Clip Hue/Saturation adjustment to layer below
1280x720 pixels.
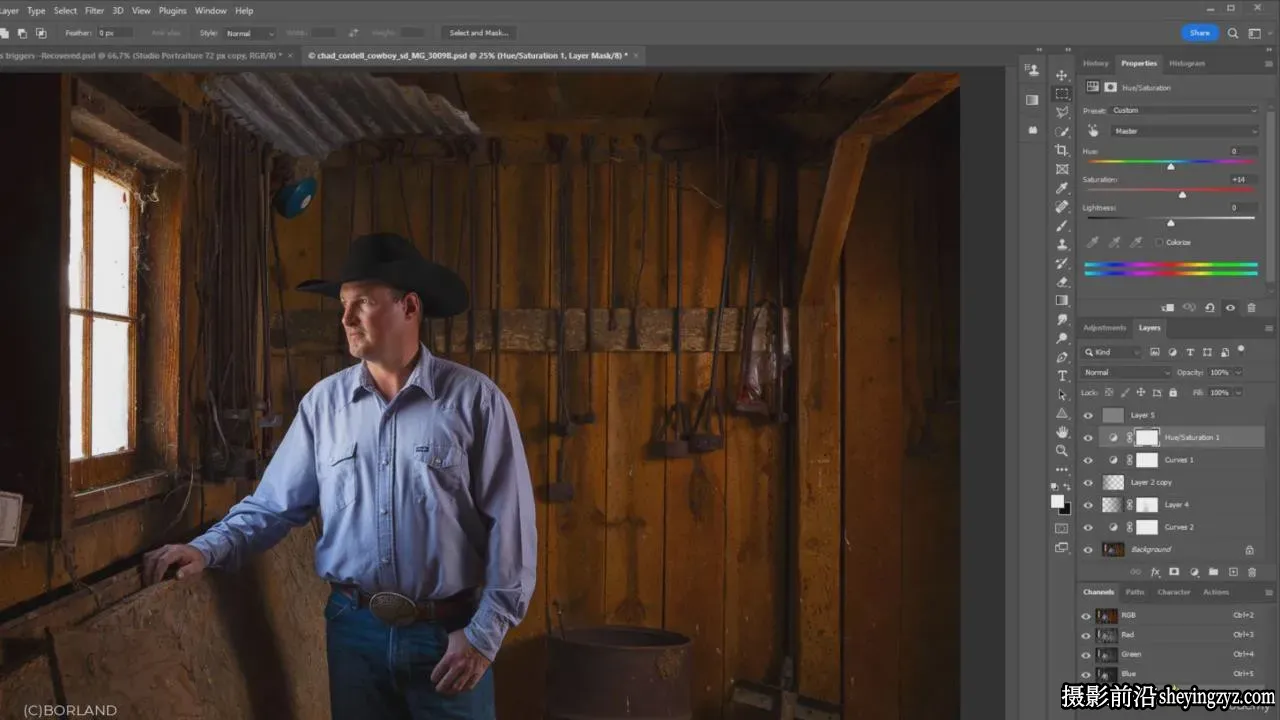pyautogui.click(x=1168, y=308)
